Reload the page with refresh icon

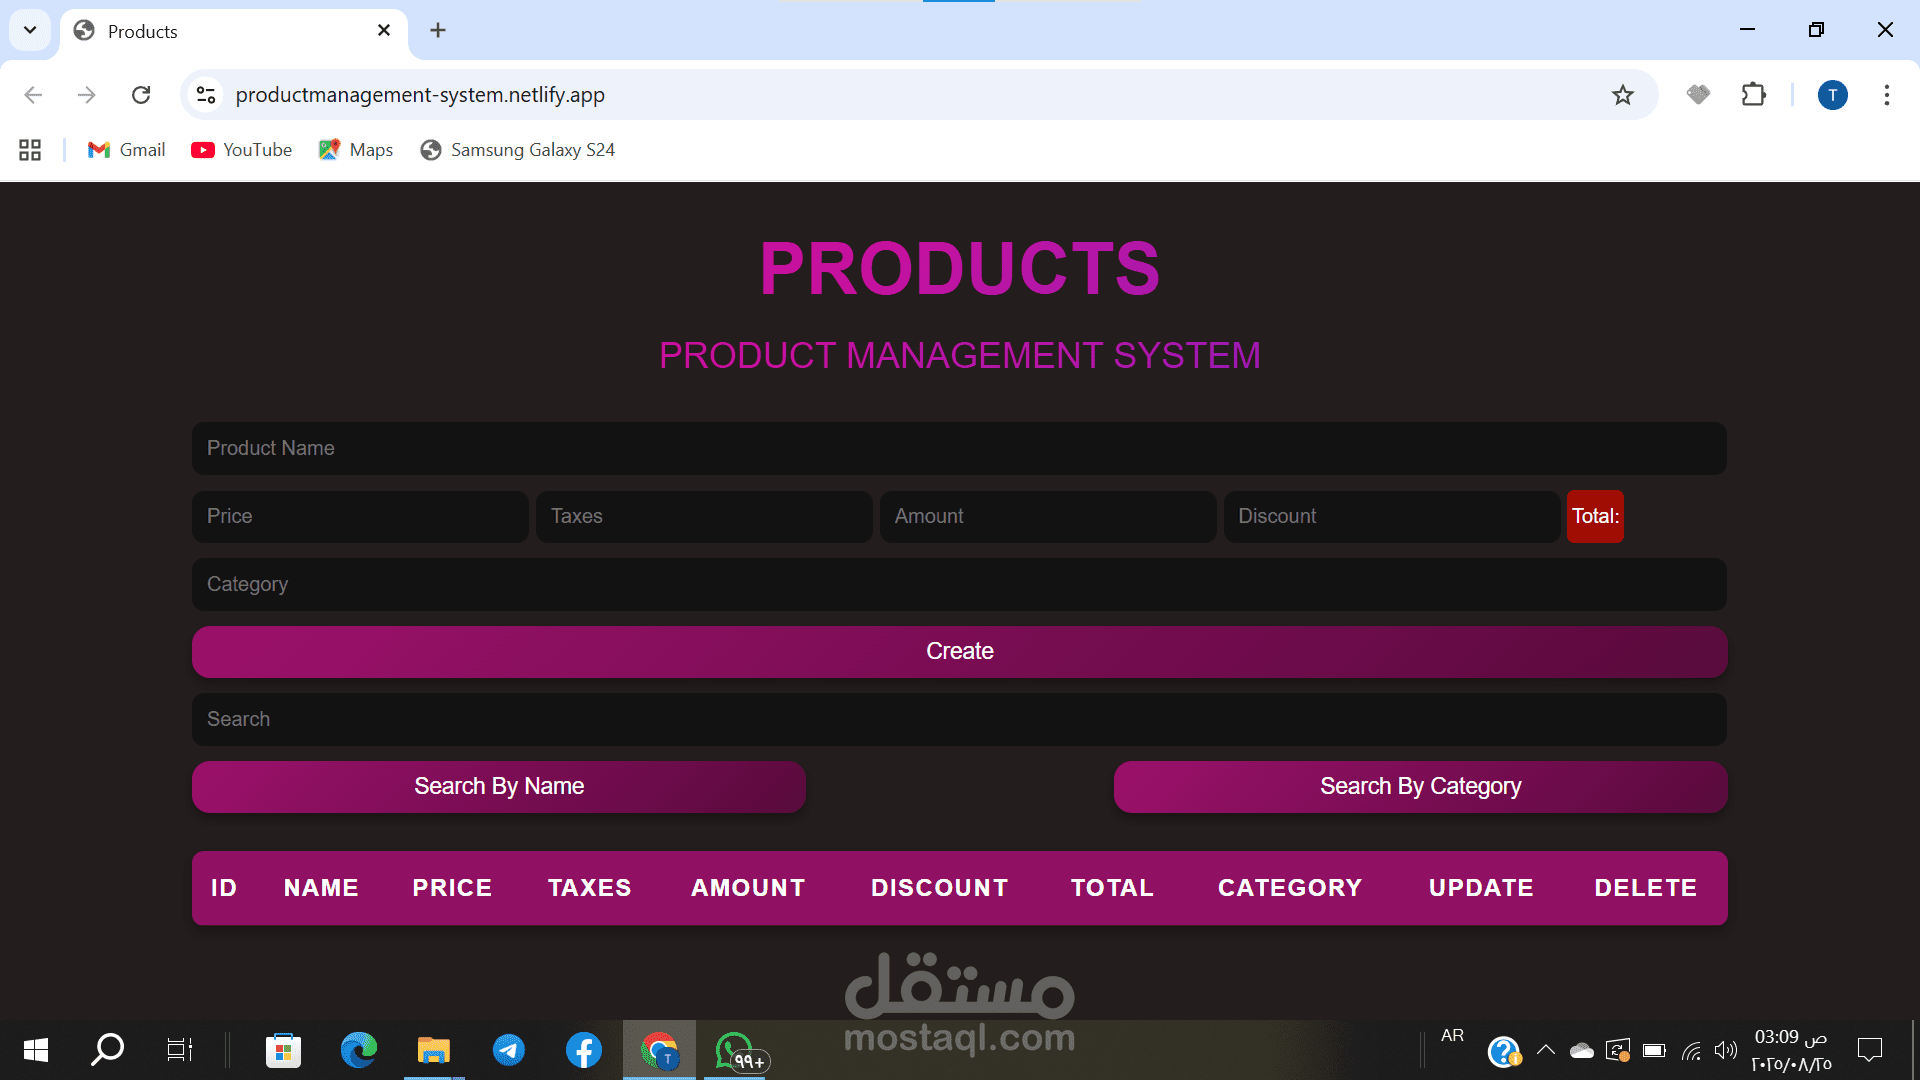(141, 95)
